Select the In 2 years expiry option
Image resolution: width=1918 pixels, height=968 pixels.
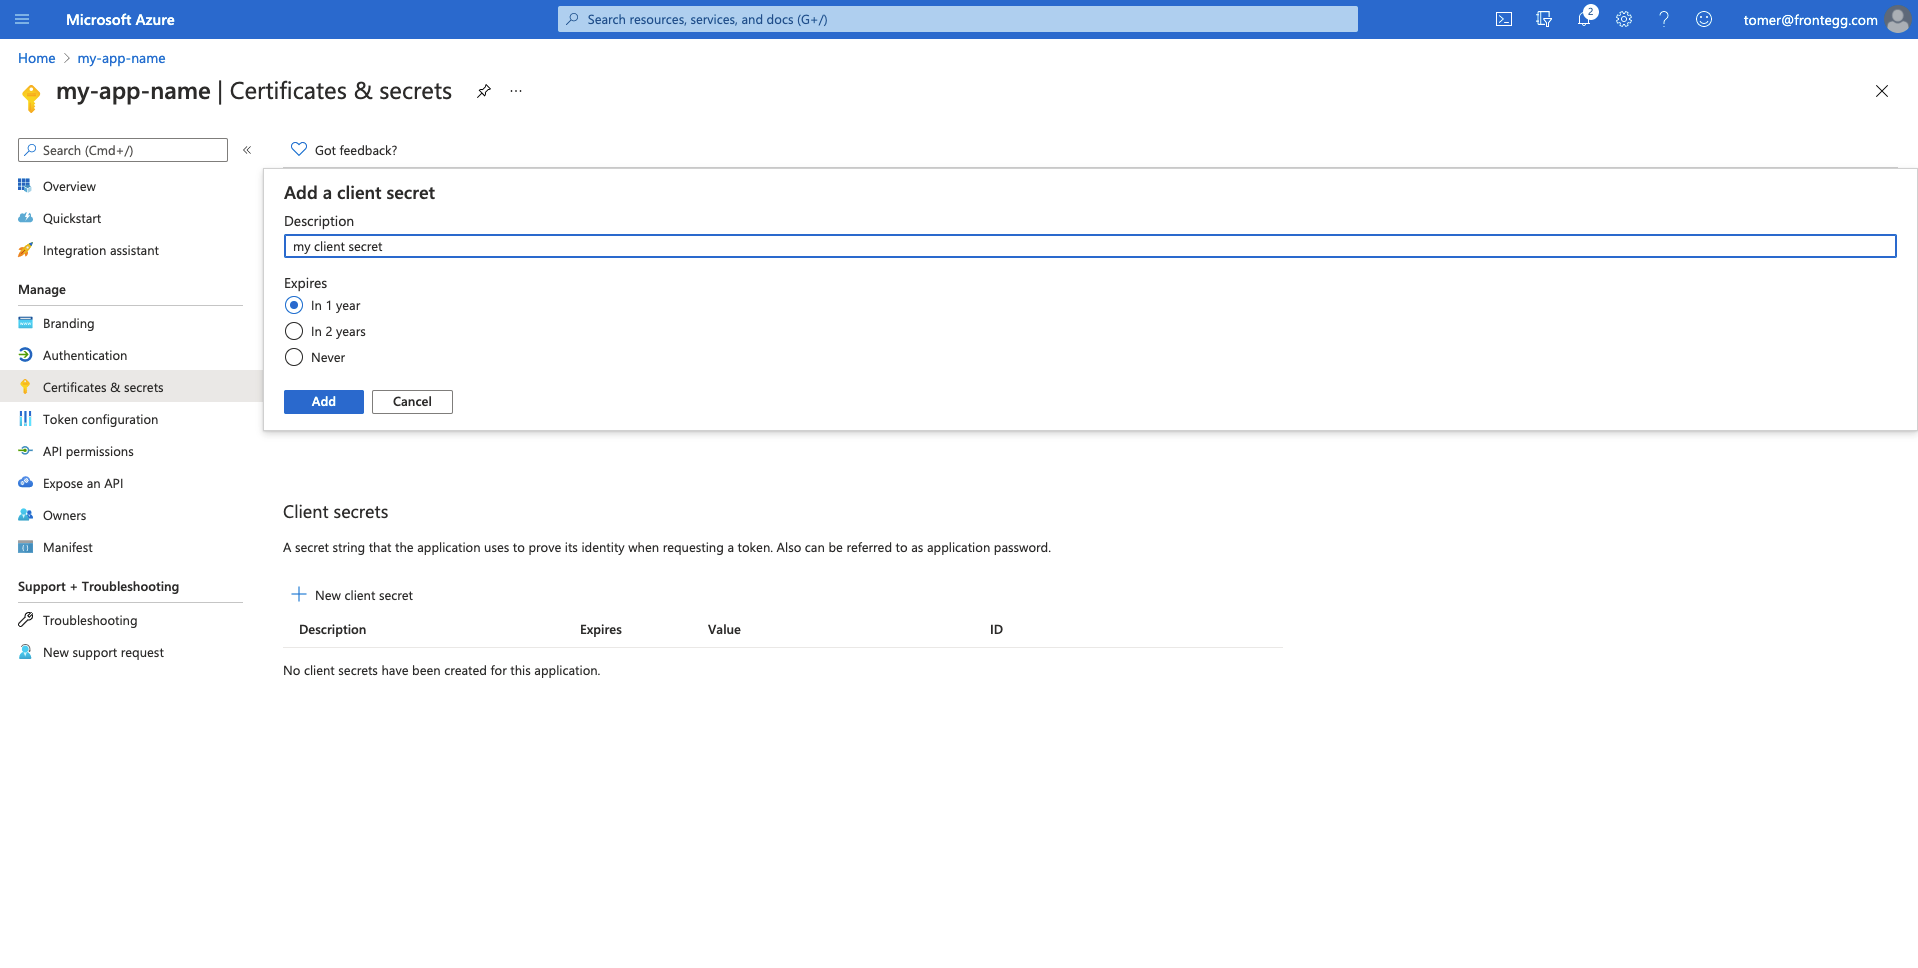(294, 331)
